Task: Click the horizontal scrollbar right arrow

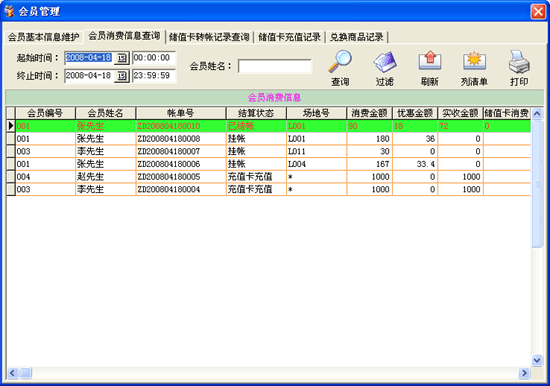Action: coord(524,373)
